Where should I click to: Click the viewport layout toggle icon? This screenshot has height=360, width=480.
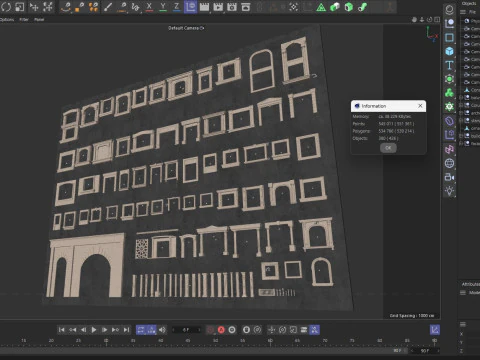click(437, 20)
